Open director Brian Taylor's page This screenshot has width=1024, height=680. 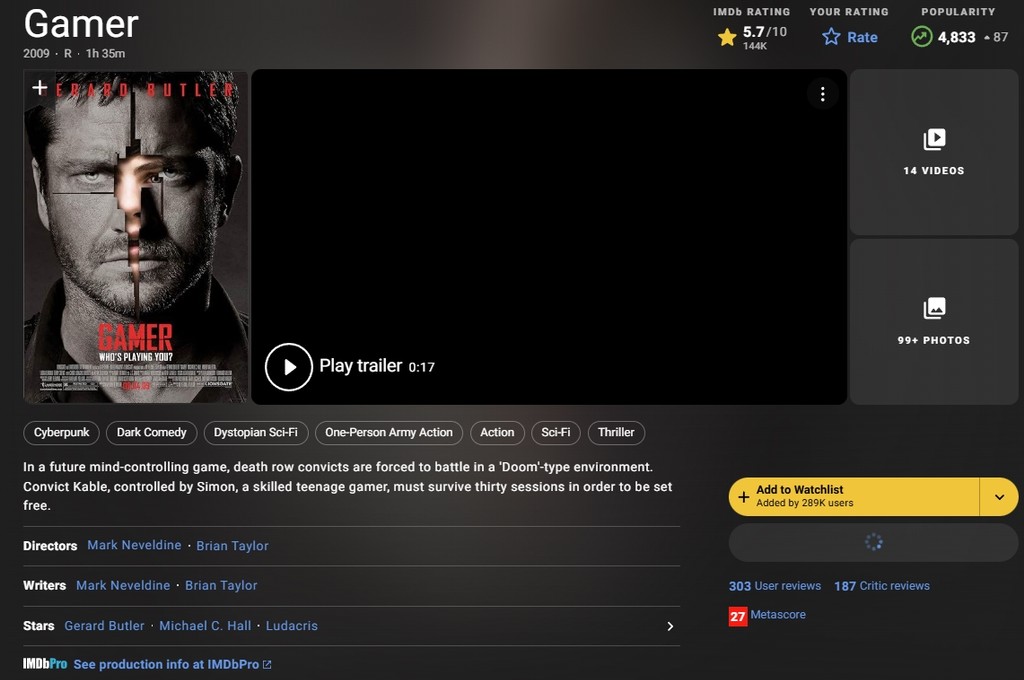(232, 546)
